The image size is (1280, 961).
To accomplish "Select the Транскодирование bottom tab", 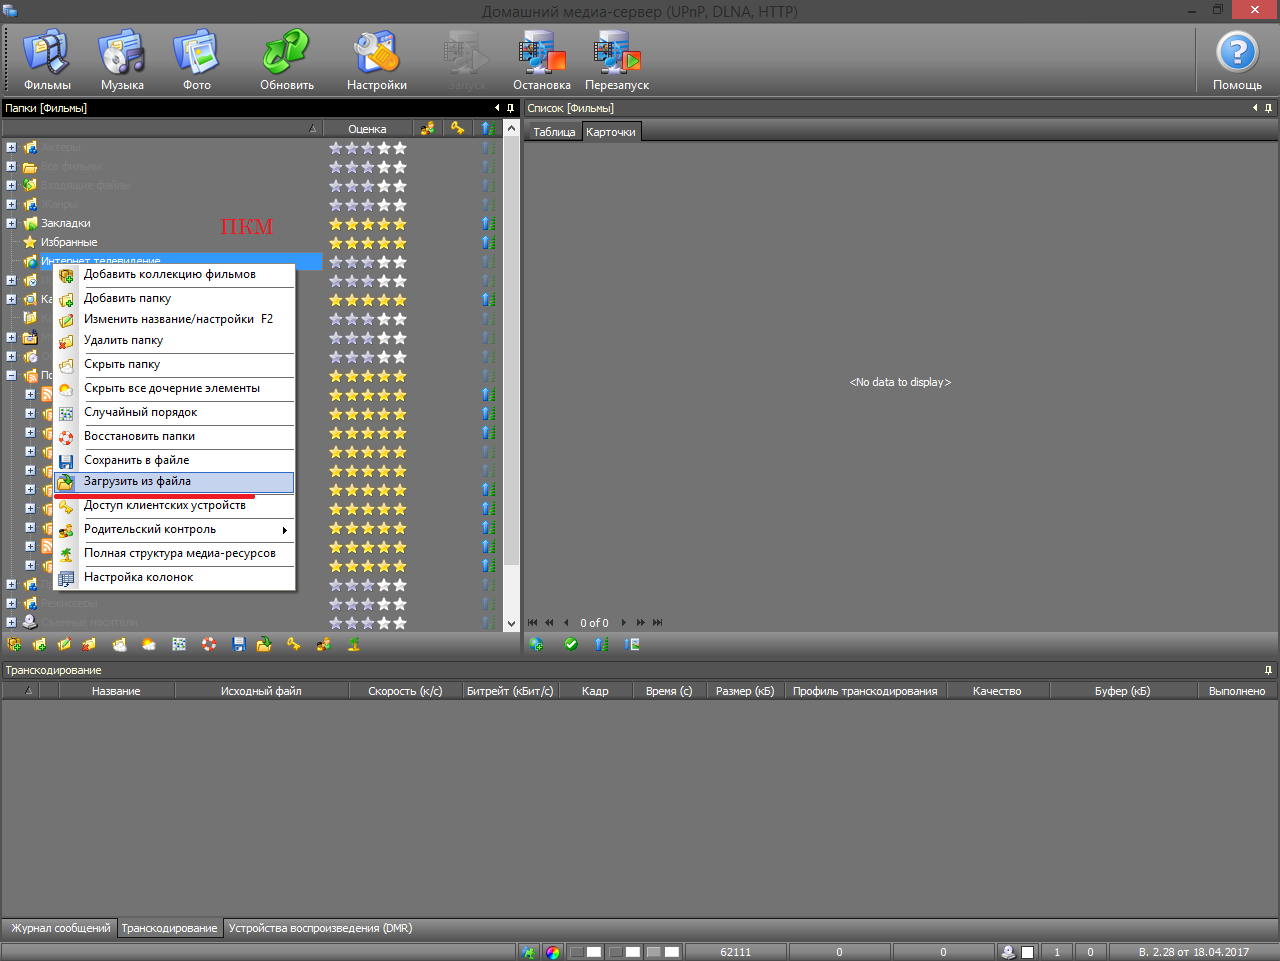I will [x=169, y=928].
